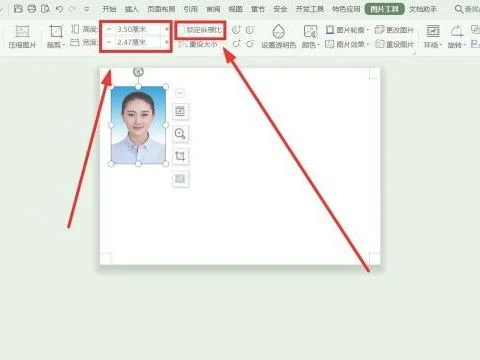Toggle the Lock Aspect Ratio (锁定纵横比) checkbox
Screen dimensions: 480x360
click(x=182, y=30)
